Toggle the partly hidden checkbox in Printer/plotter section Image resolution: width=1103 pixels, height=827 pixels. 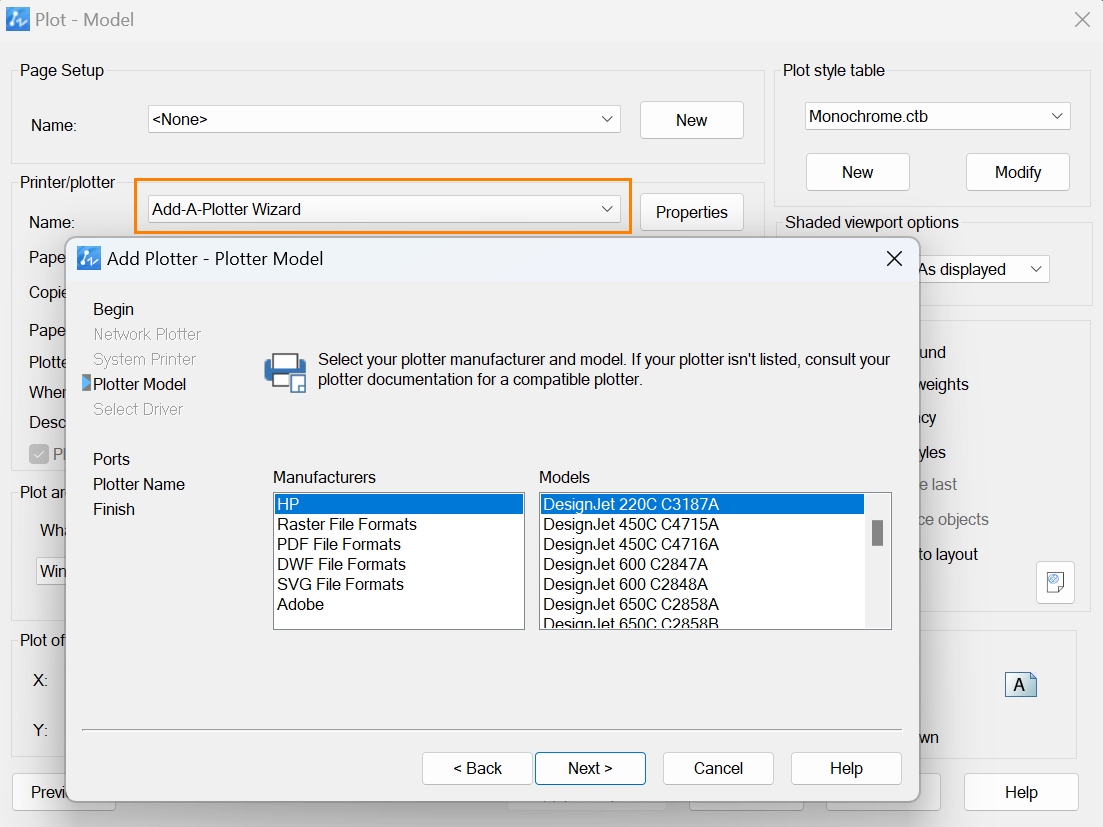(39, 454)
